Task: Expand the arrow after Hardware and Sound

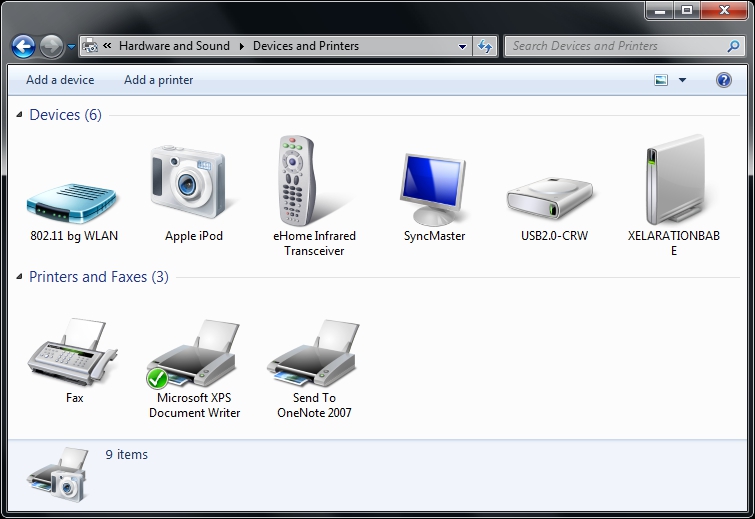Action: point(242,46)
